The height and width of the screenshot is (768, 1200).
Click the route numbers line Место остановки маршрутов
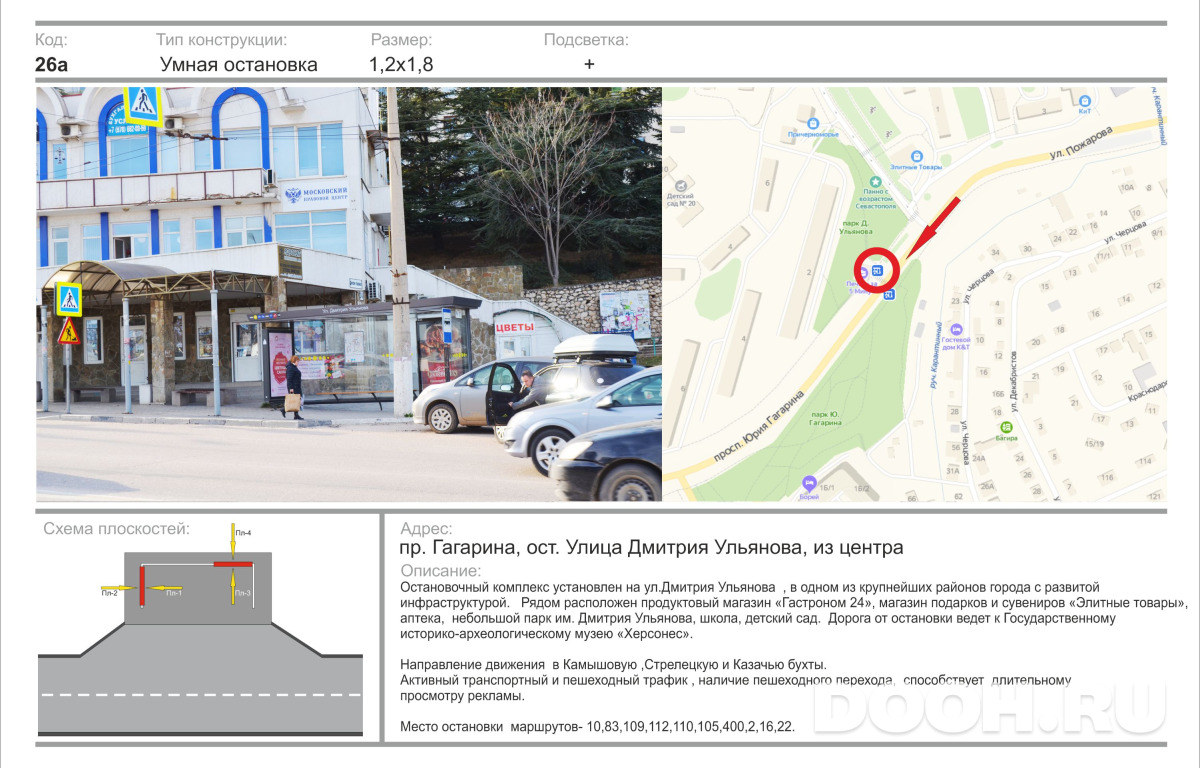[x=598, y=727]
